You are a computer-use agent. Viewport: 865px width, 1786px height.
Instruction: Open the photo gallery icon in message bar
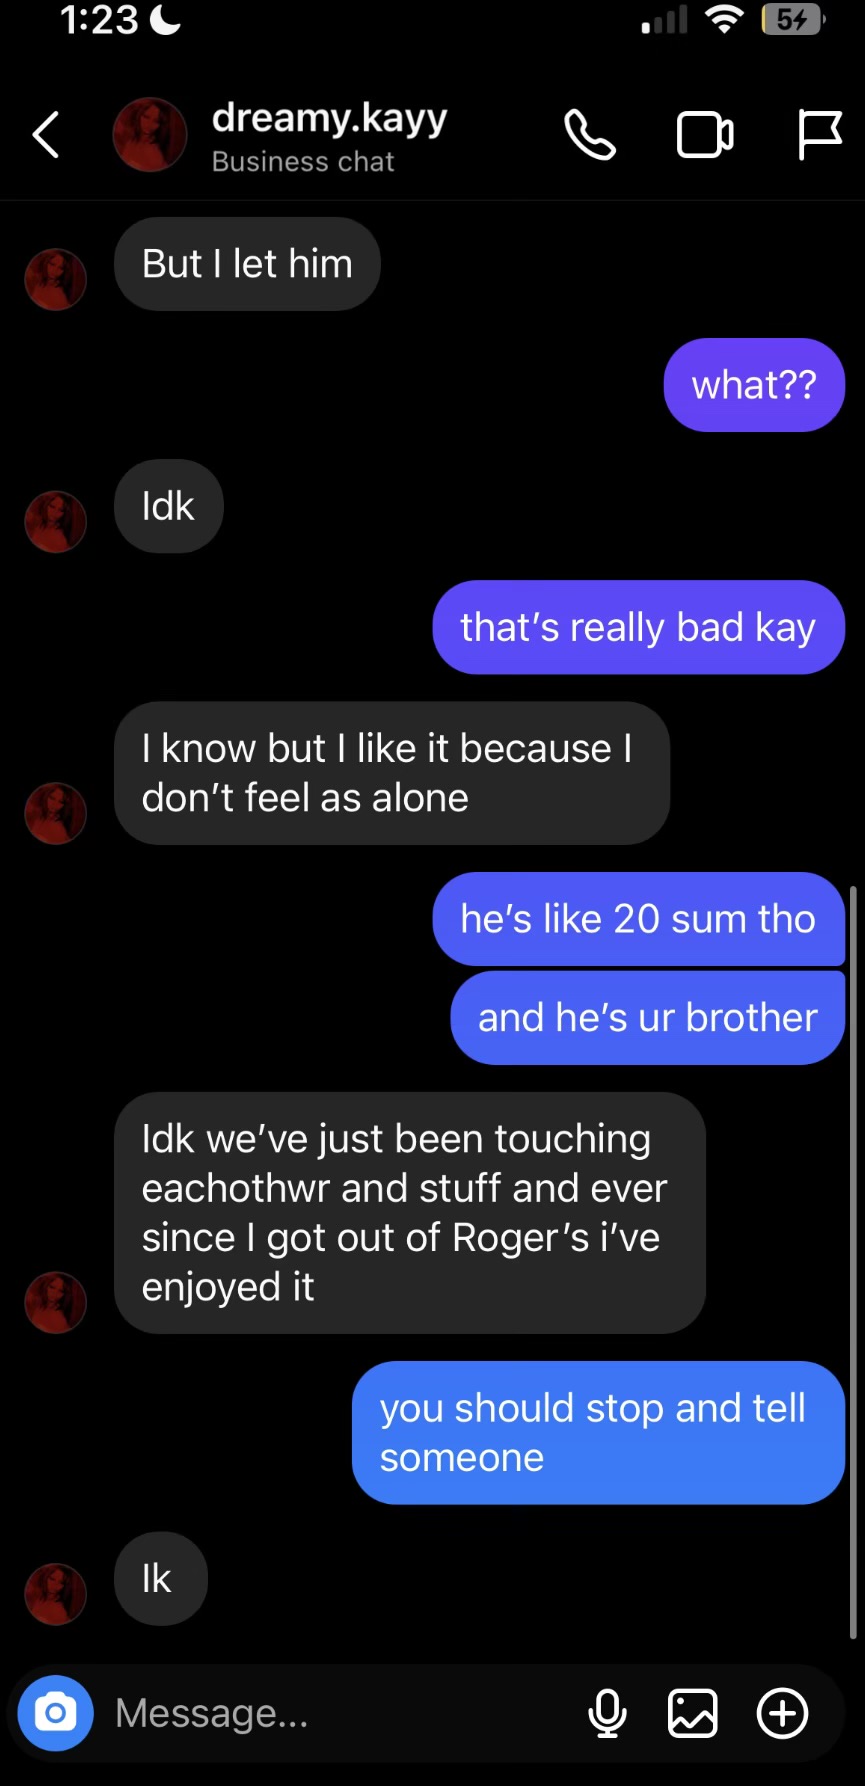tap(693, 1713)
